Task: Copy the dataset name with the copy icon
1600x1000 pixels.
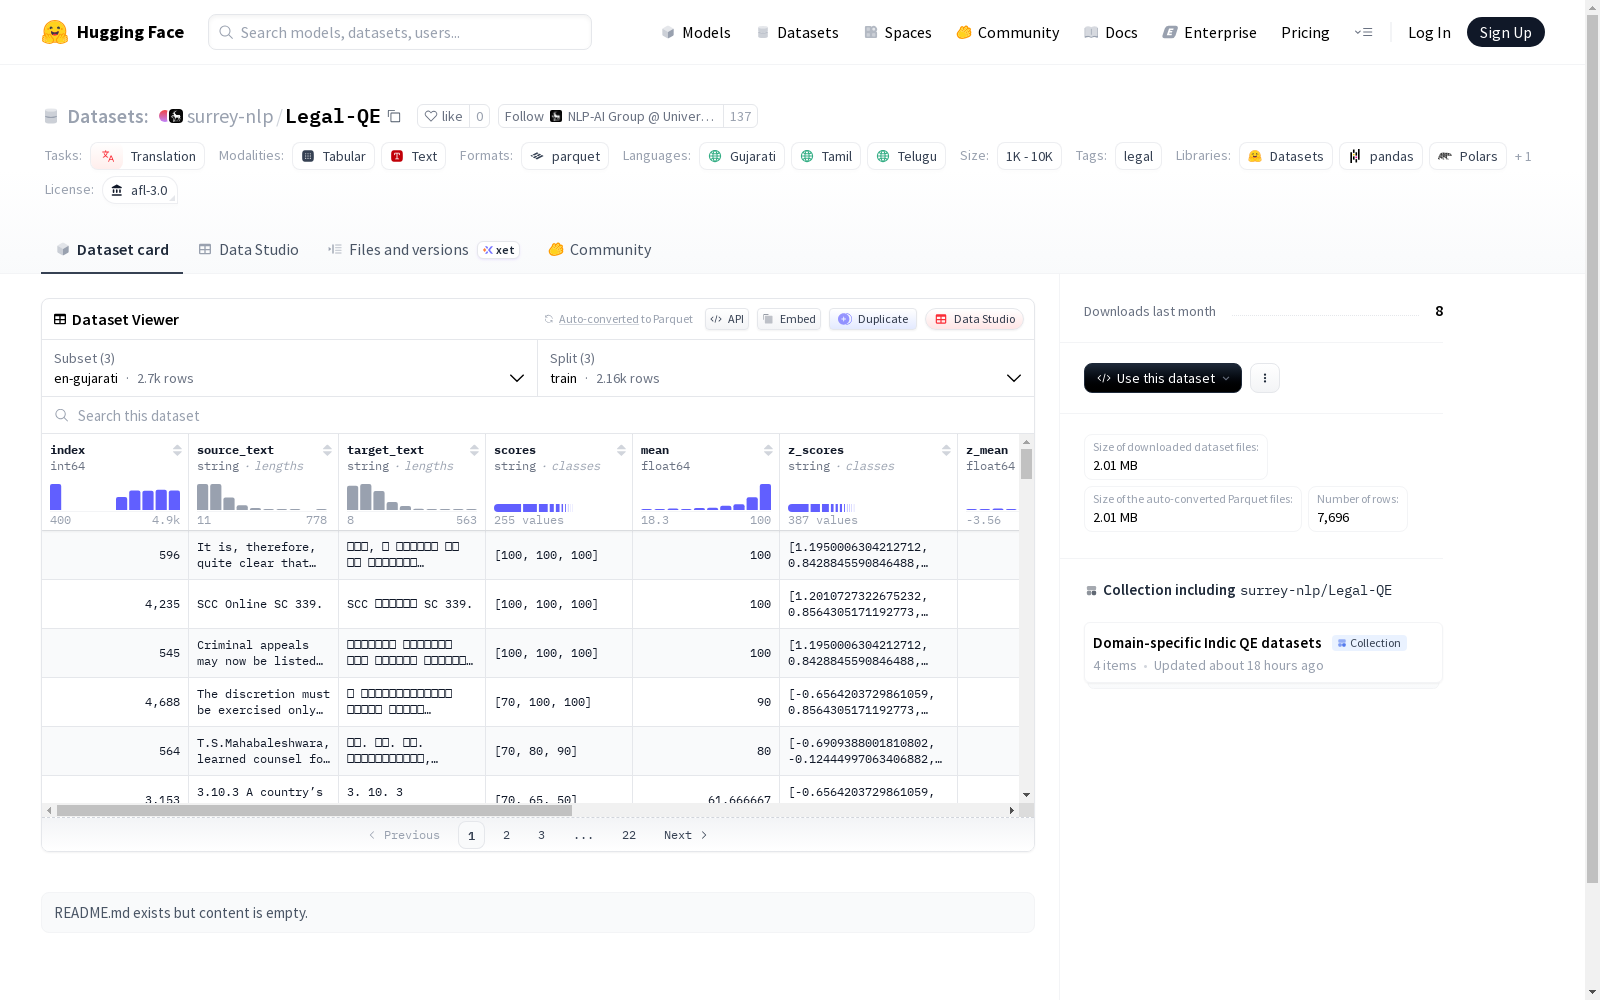Action: pyautogui.click(x=394, y=116)
